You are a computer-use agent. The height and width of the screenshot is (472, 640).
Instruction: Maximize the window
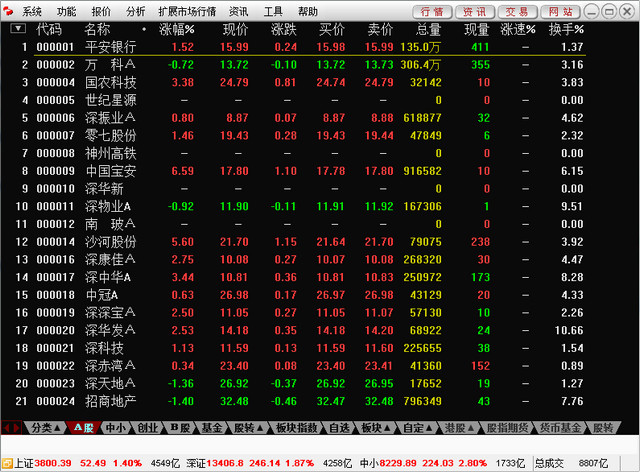click(609, 11)
